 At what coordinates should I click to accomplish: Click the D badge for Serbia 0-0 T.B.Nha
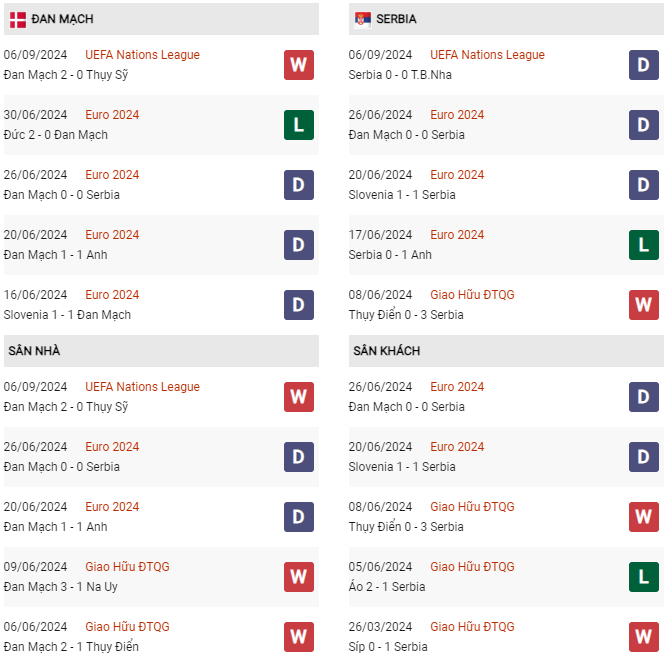point(643,65)
